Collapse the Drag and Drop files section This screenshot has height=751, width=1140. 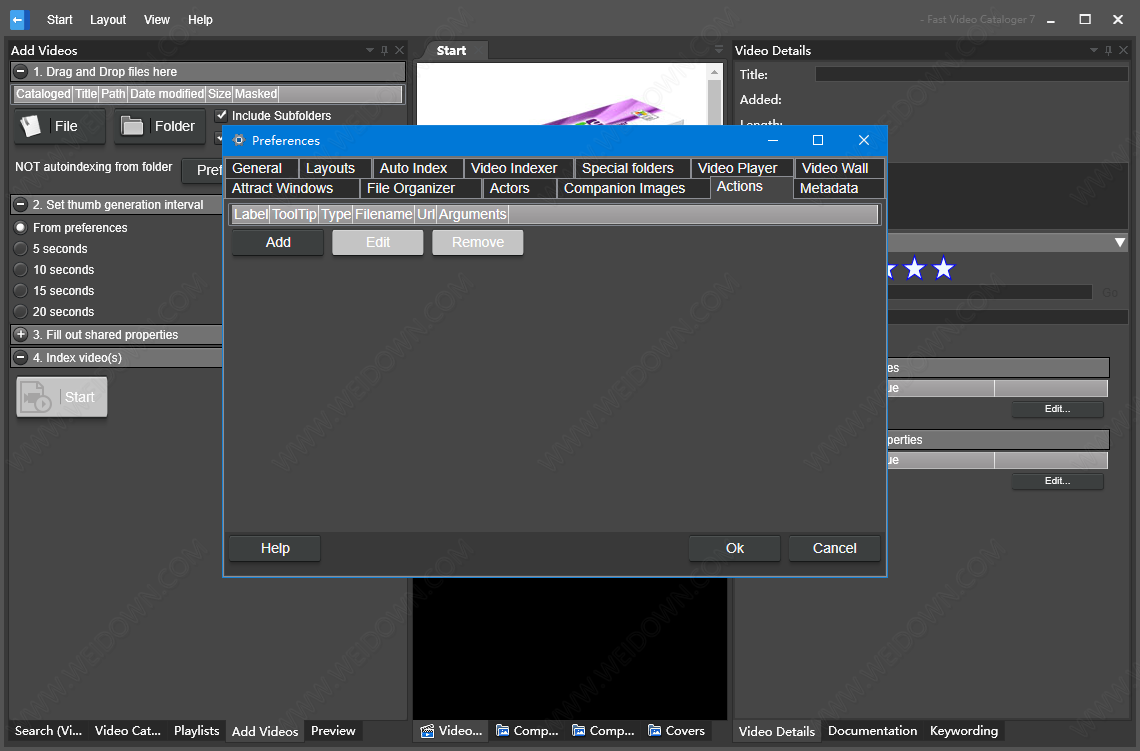click(x=21, y=72)
